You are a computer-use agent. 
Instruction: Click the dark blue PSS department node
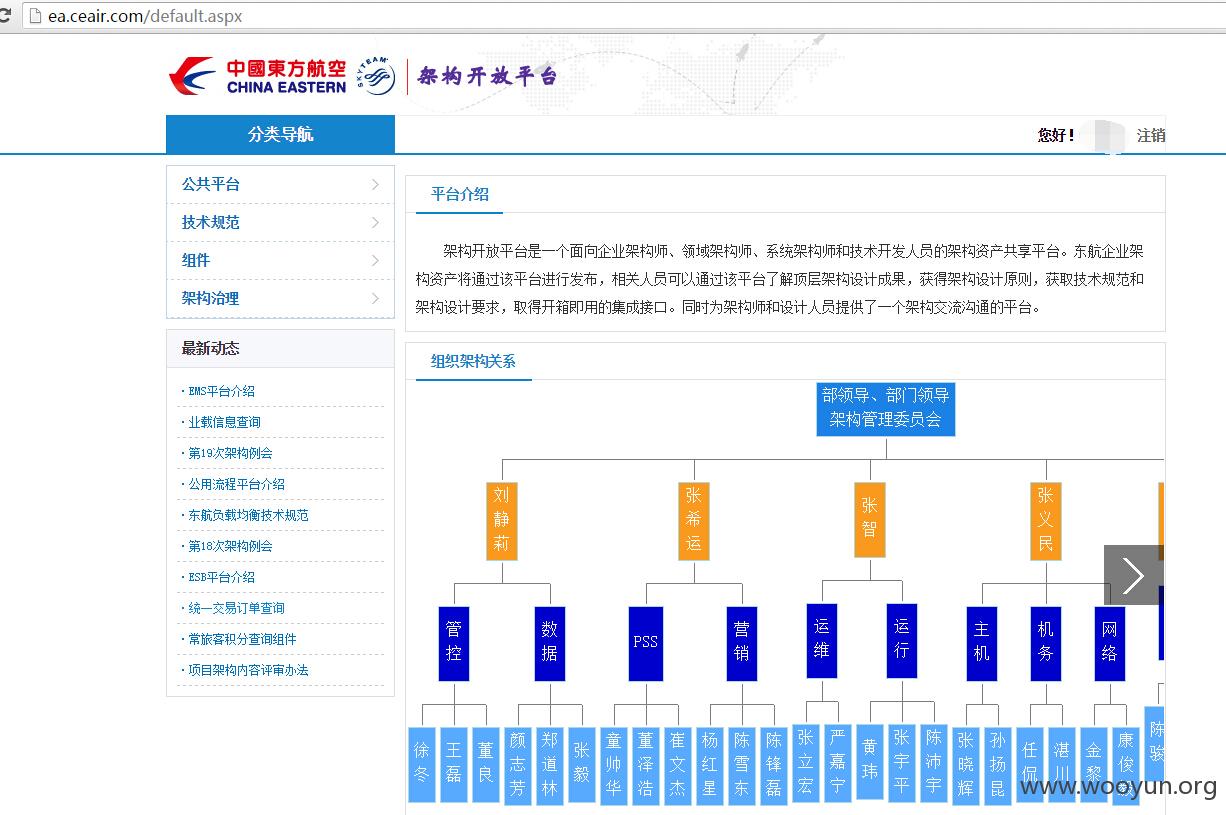(x=646, y=643)
